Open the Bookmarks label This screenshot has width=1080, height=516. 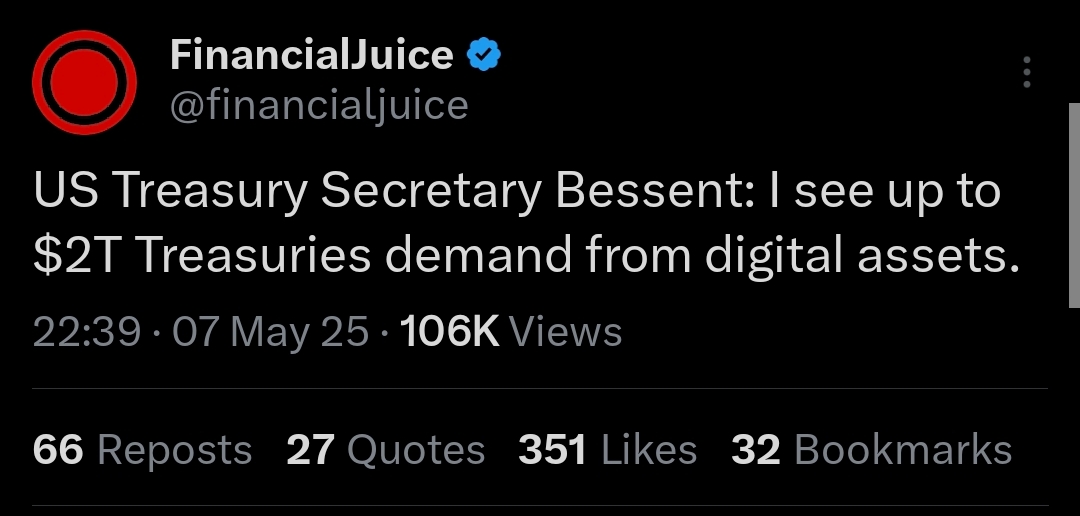tap(903, 450)
